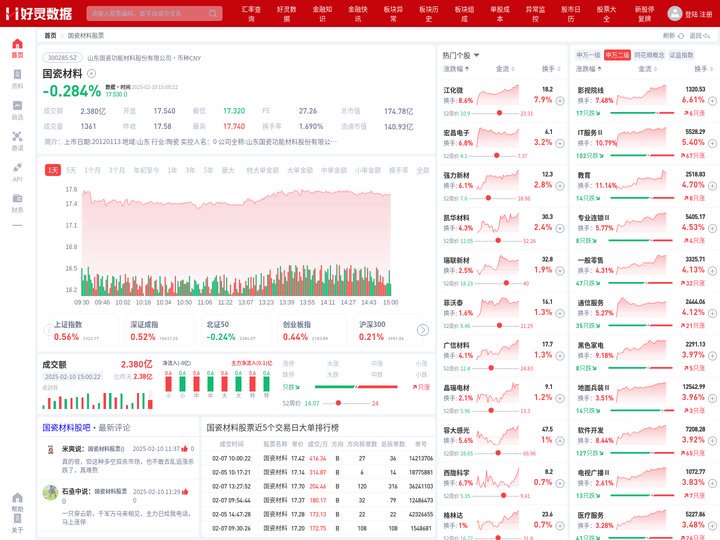Select the 最大 chart range
720x540 pixels.
[228, 170]
